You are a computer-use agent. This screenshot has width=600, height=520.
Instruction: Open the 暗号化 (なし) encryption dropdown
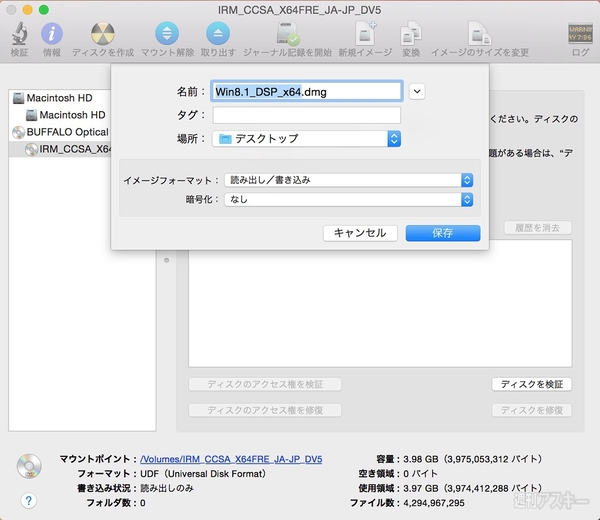point(349,199)
